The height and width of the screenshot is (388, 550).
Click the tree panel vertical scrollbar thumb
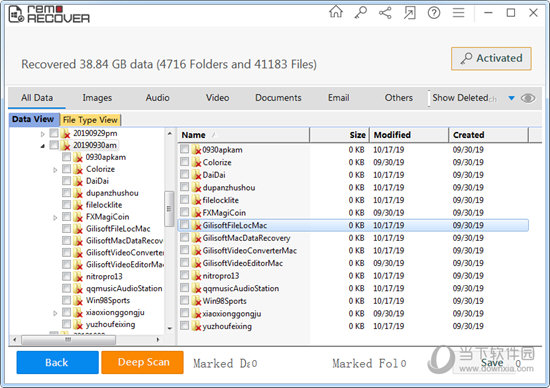169,209
